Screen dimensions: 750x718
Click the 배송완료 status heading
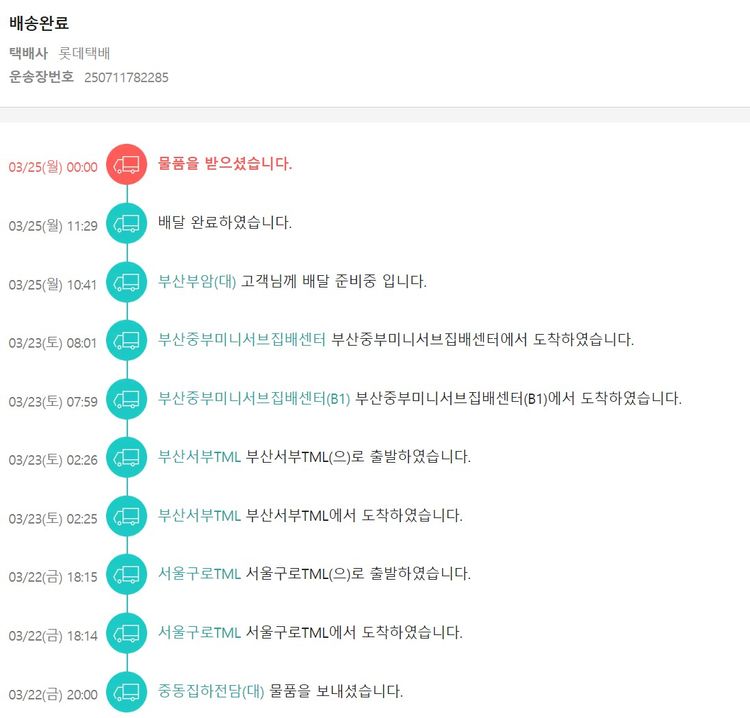point(39,23)
